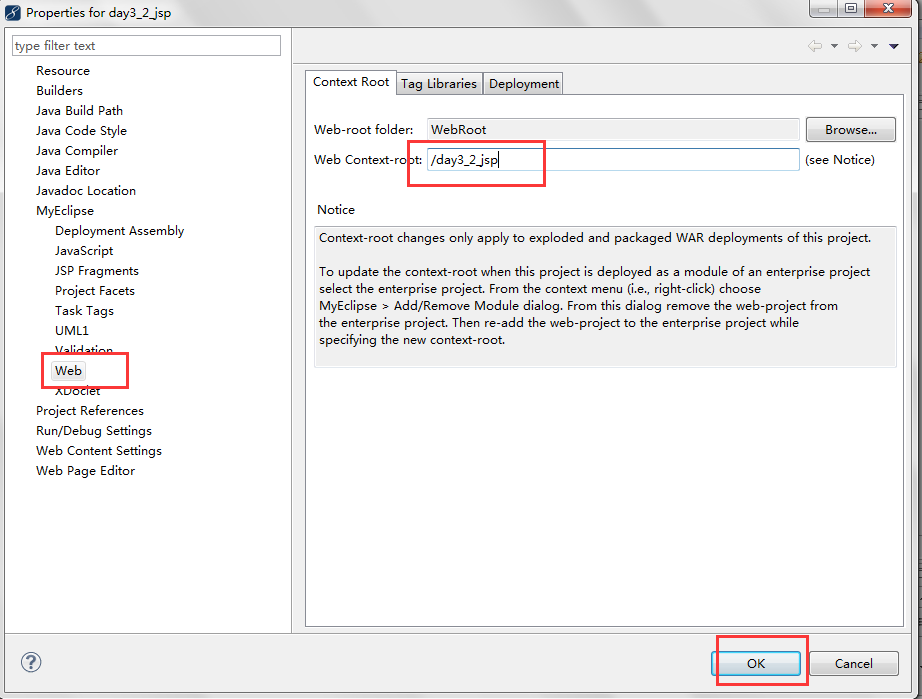Dismiss the dialog with Cancel
This screenshot has width=922, height=699.
tap(853, 663)
